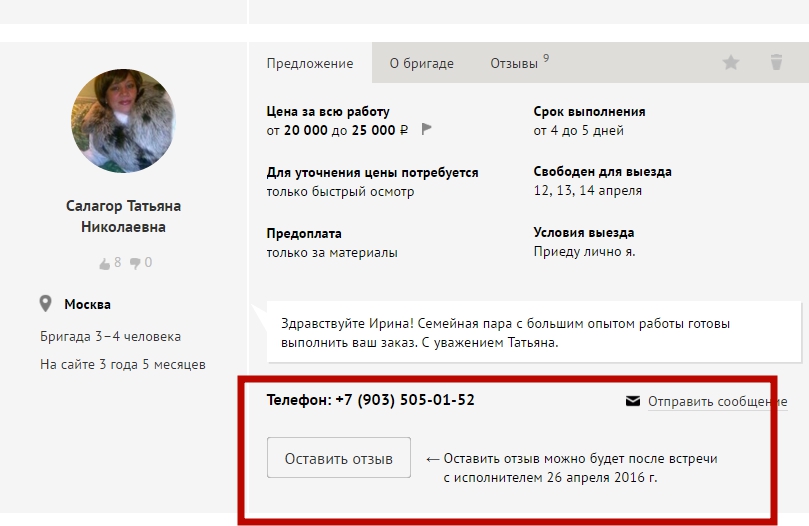Click the Отправить сообщение link
Screen dimensions: 809x526
(717, 402)
